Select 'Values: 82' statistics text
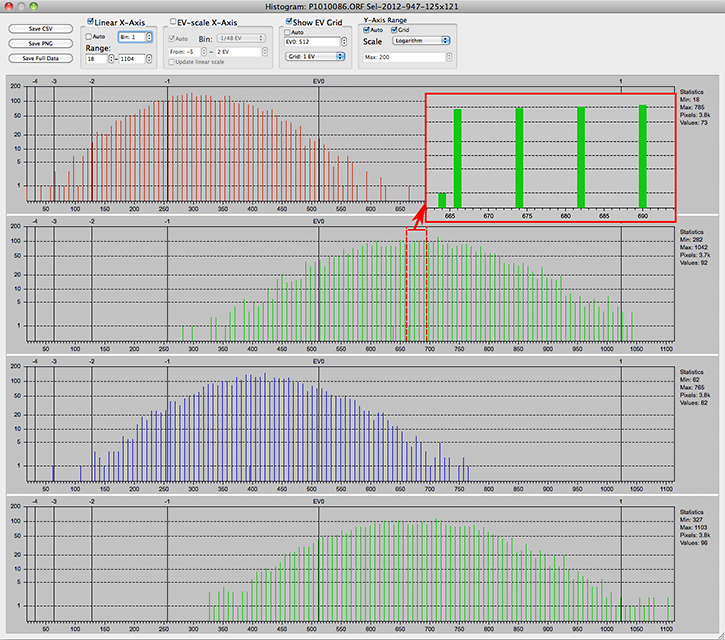Screen dimensions: 725x640 point(693,403)
